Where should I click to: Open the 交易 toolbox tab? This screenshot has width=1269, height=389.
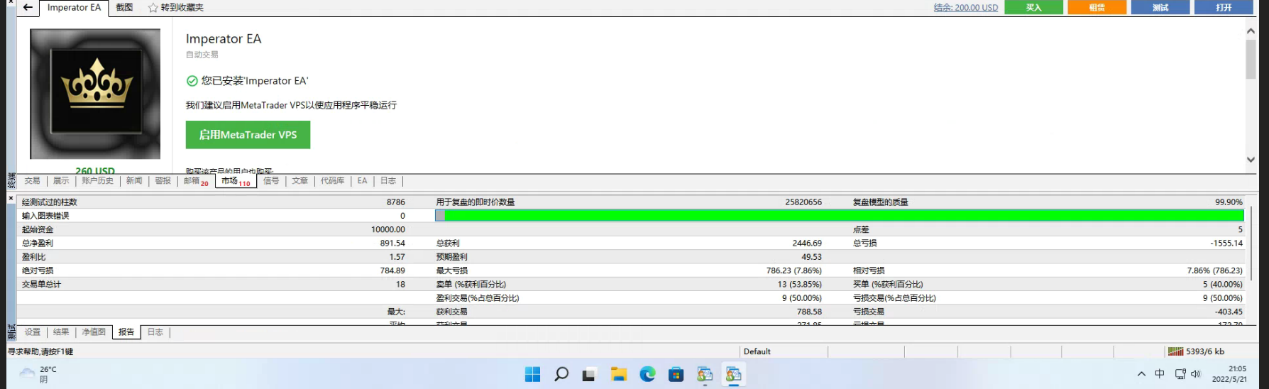[32, 181]
